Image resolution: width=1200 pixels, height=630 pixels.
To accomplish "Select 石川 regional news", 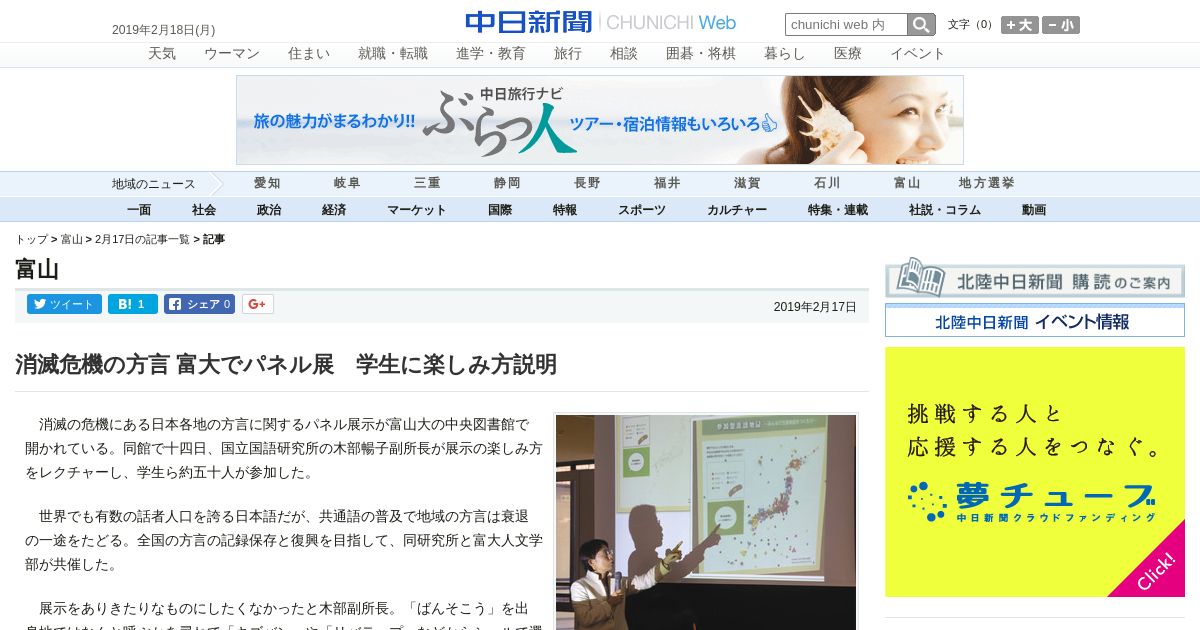I will [827, 184].
